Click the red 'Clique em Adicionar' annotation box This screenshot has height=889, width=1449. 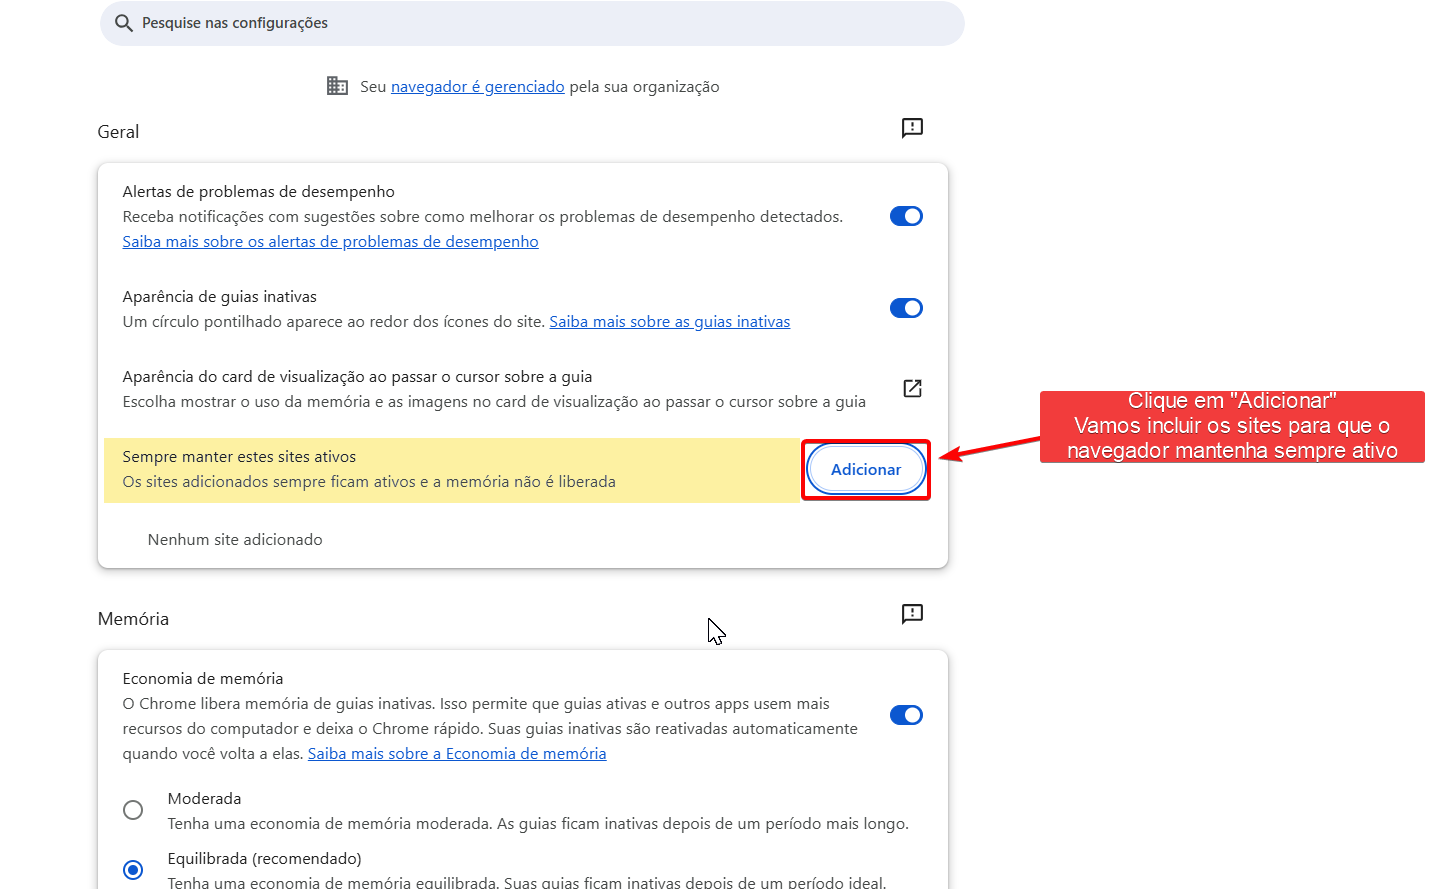click(x=1232, y=427)
